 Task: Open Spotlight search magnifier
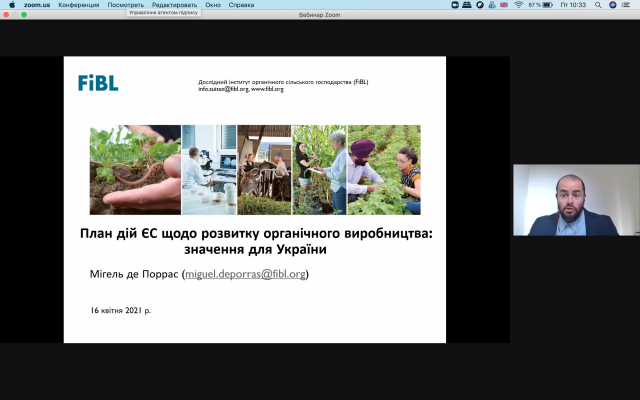pyautogui.click(x=598, y=5)
